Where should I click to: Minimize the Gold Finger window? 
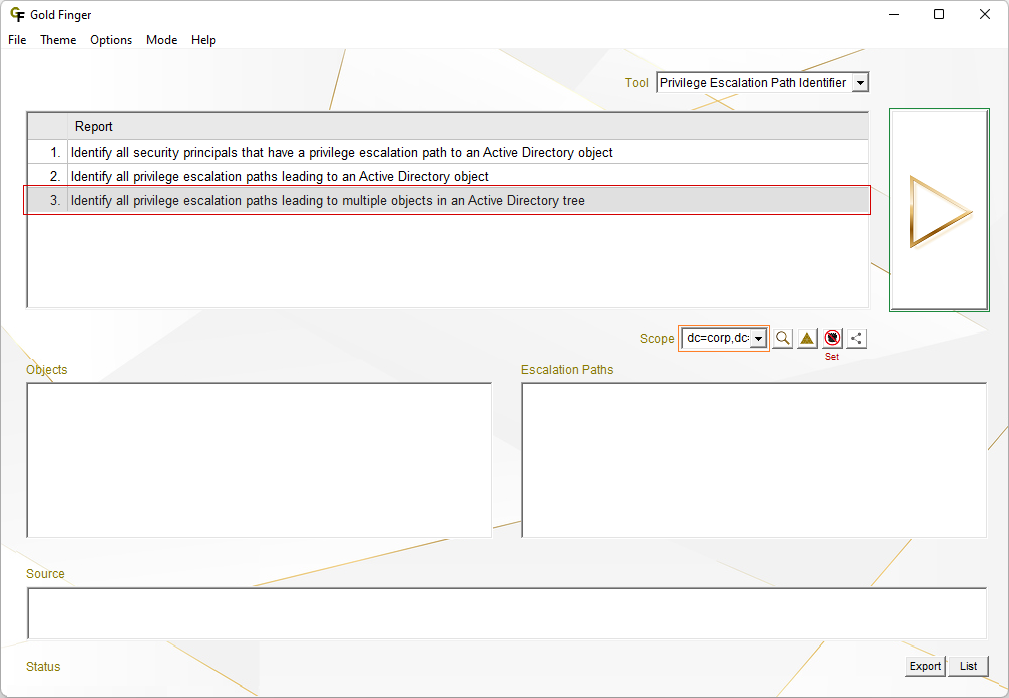(894, 14)
